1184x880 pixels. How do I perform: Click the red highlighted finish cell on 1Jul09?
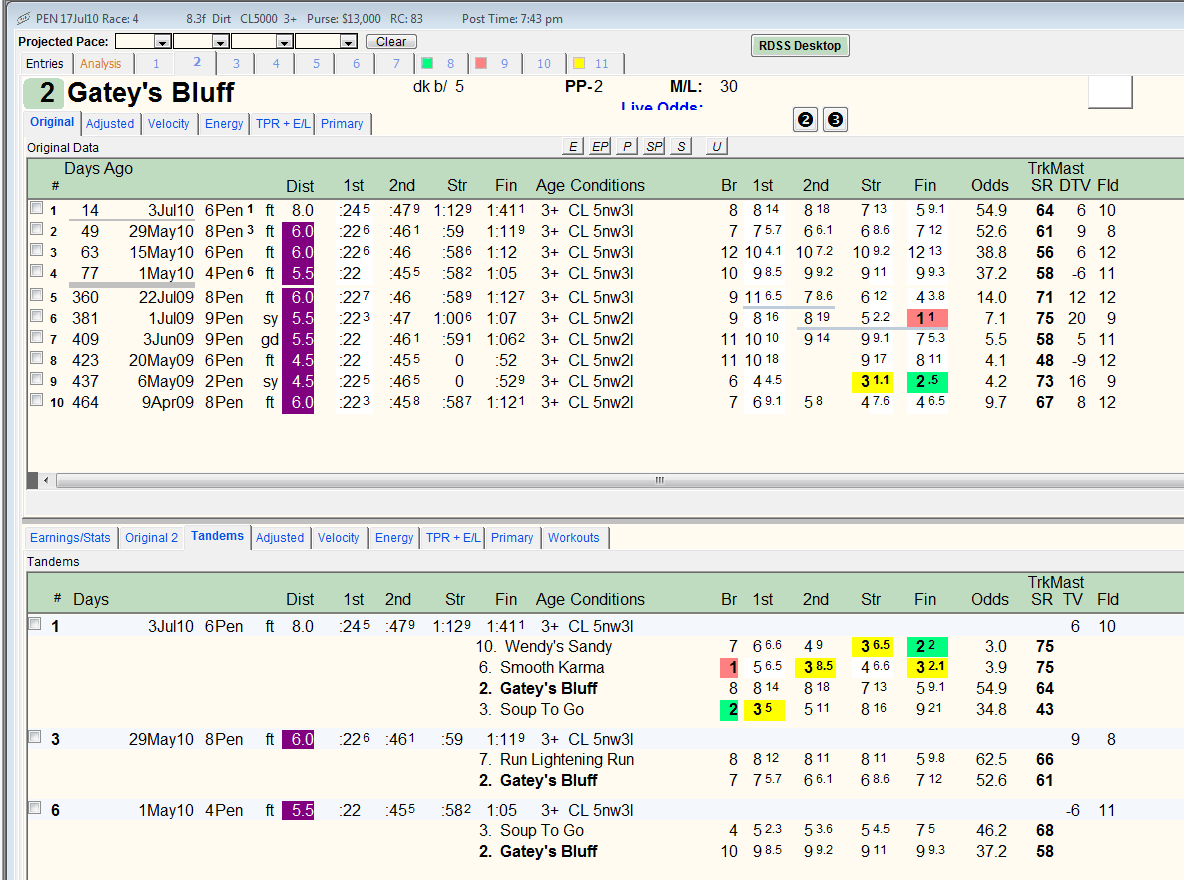pyautogui.click(x=927, y=318)
